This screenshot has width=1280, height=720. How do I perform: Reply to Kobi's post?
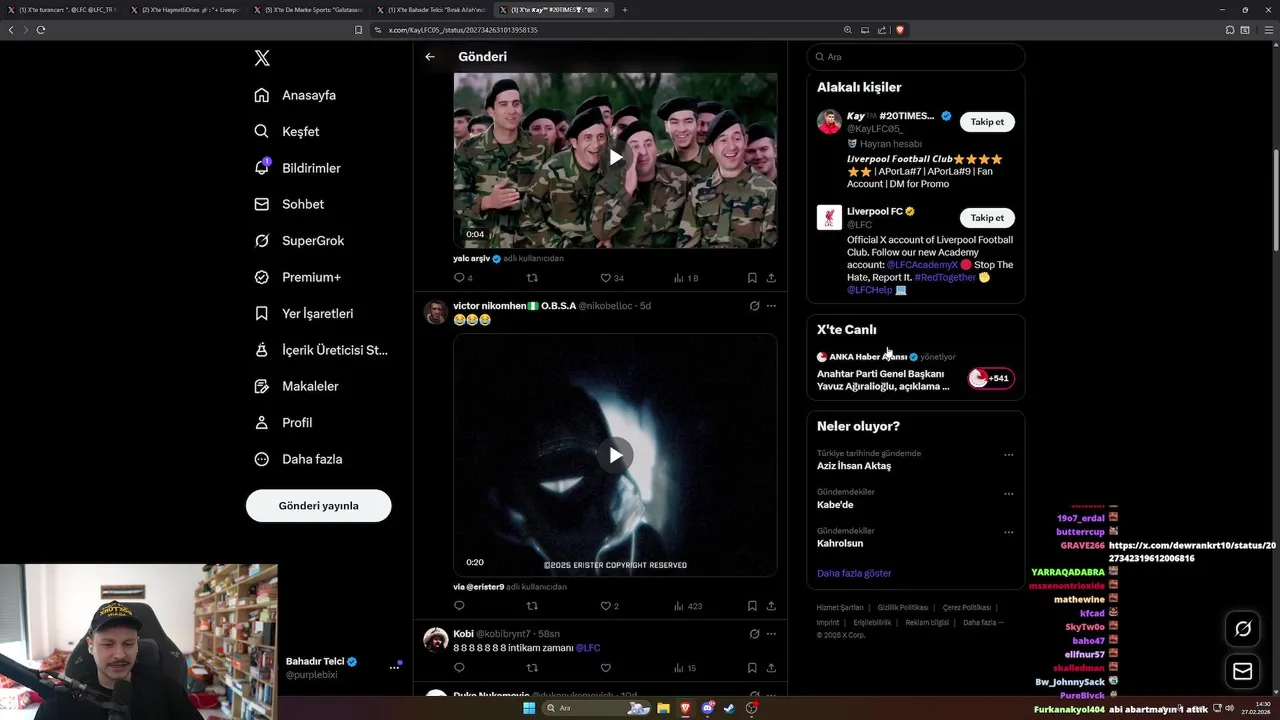click(x=460, y=668)
